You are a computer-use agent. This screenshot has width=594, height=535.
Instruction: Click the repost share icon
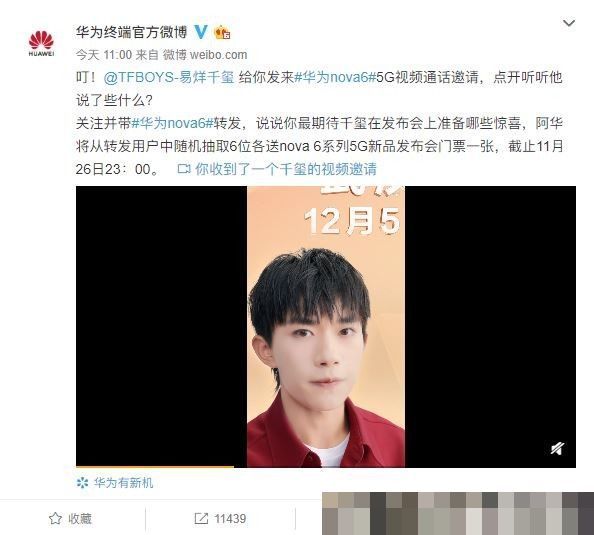click(201, 518)
